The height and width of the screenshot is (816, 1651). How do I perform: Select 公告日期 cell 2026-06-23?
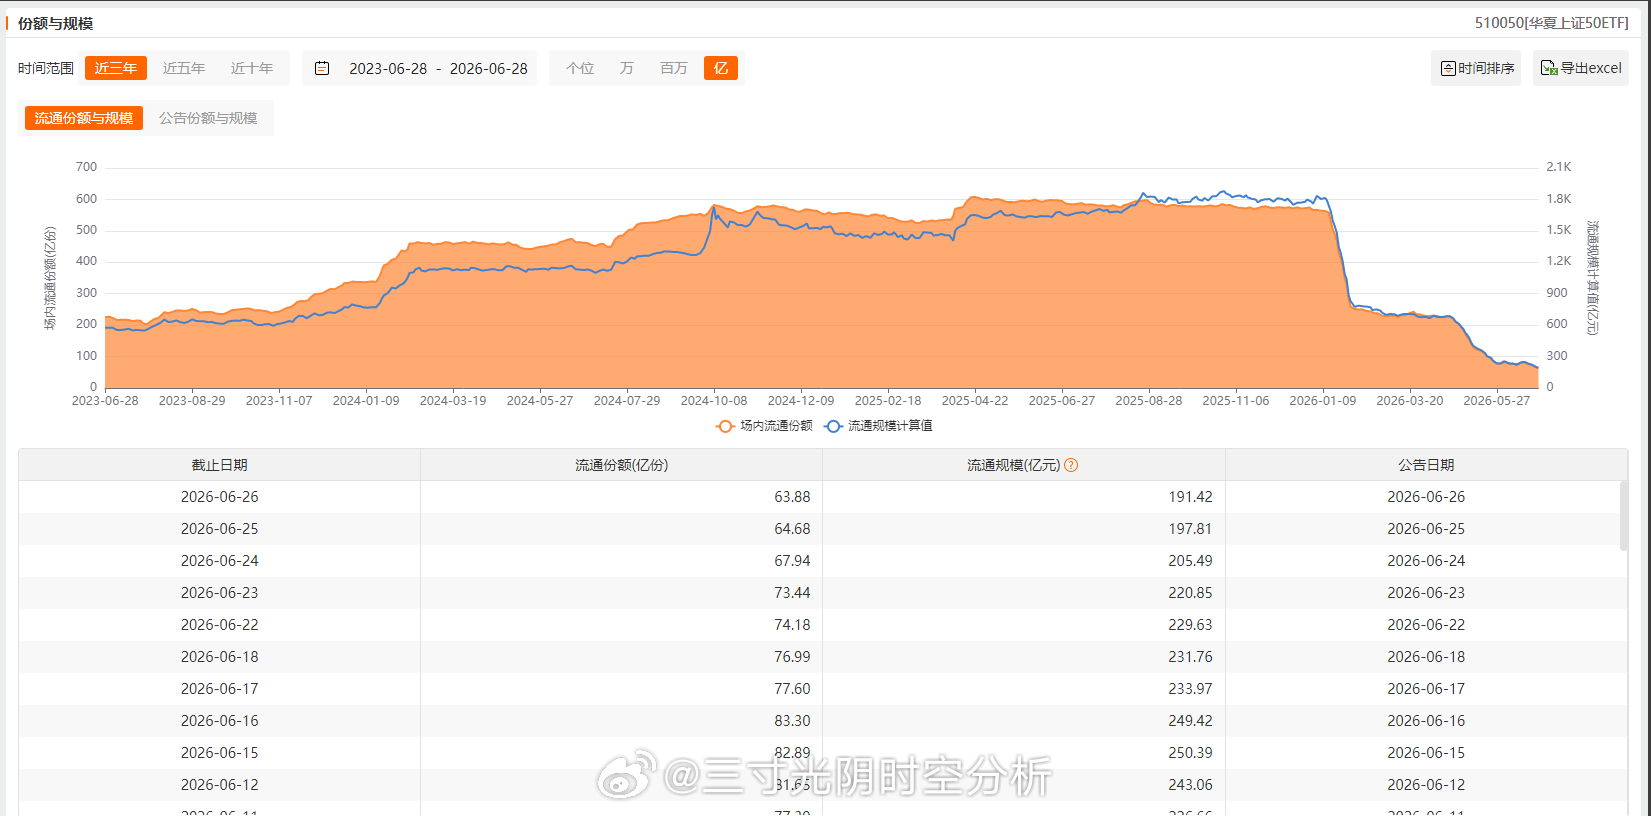point(1426,593)
